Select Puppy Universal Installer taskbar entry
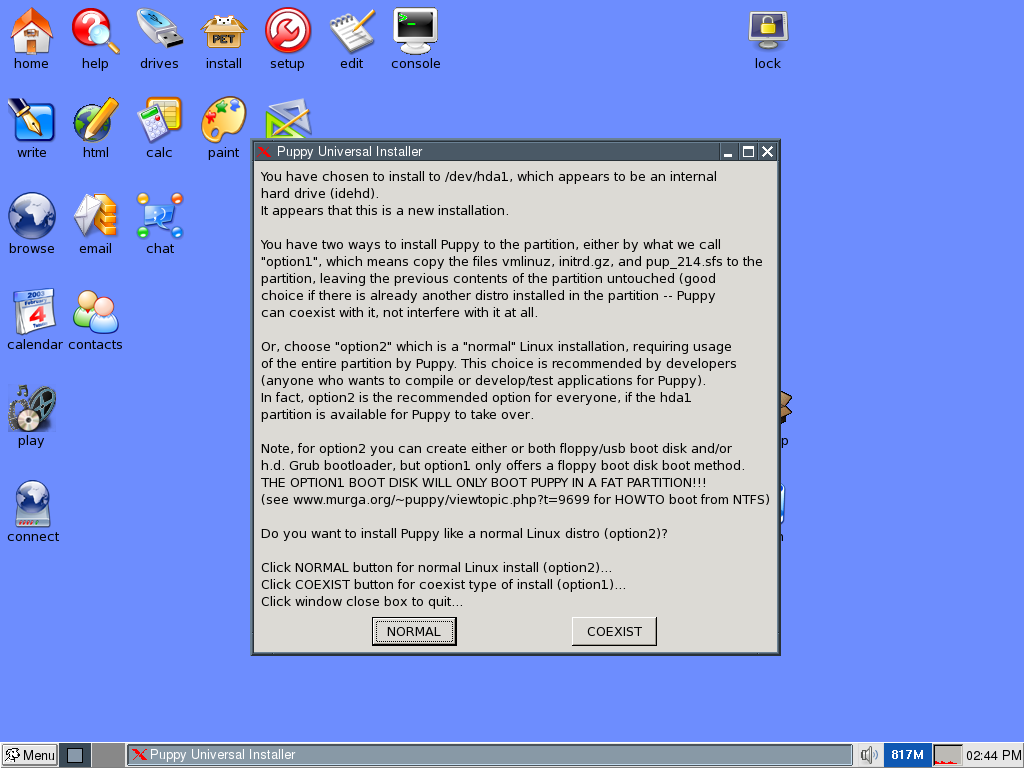1024x768 pixels. click(x=489, y=755)
